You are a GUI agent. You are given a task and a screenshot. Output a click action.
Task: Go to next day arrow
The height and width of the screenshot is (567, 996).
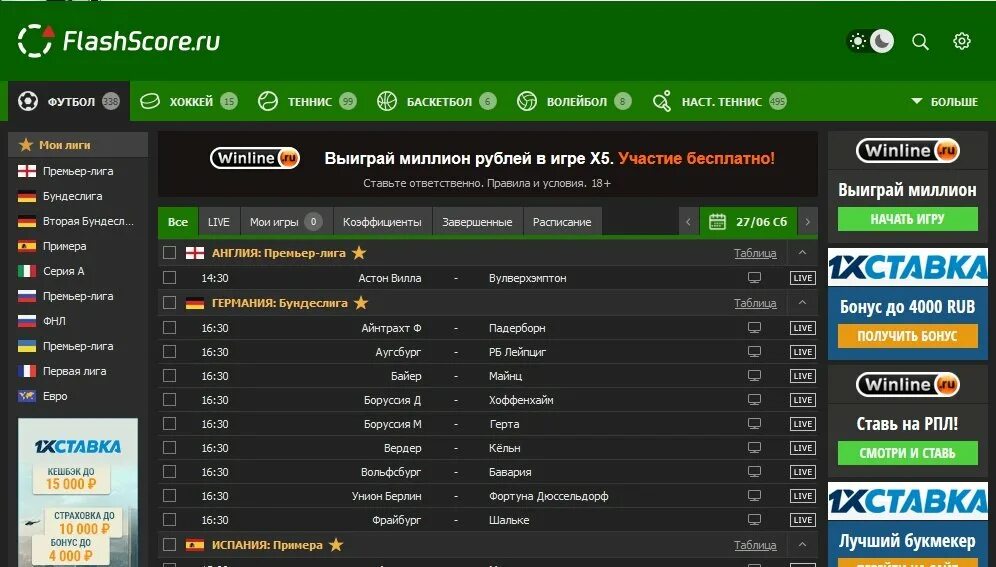tap(807, 222)
